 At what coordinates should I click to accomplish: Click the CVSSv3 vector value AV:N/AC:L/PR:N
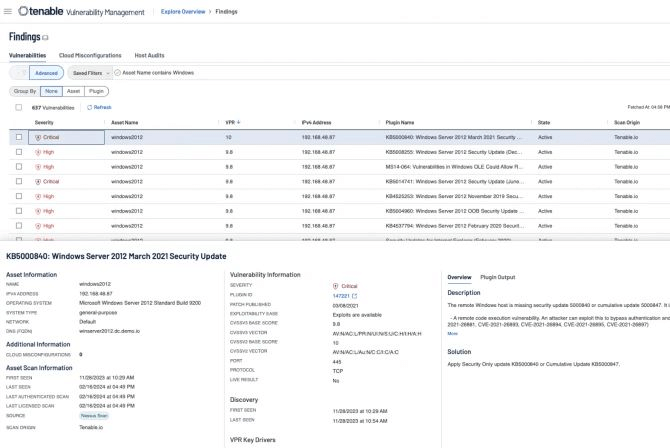tap(377, 333)
